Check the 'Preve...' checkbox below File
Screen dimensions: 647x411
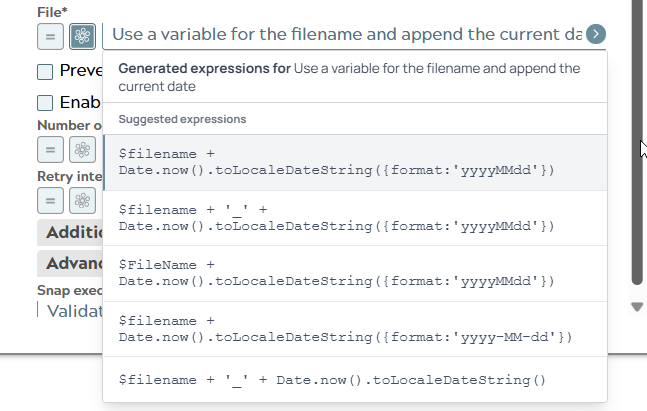[45, 72]
